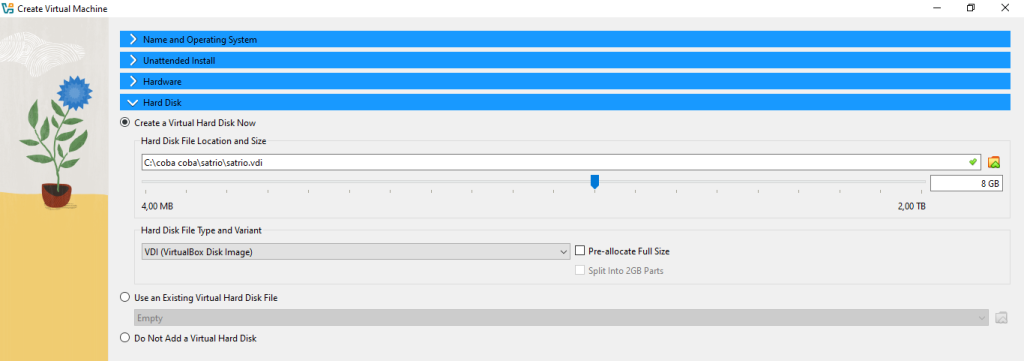The width and height of the screenshot is (1024, 361).
Task: Click the VirtualBox logo in the title bar
Action: [8, 8]
